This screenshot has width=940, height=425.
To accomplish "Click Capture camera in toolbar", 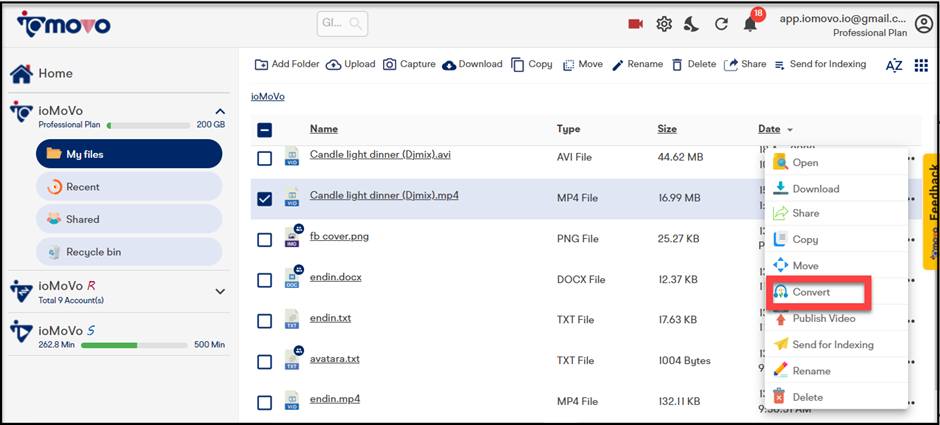I will 409,64.
